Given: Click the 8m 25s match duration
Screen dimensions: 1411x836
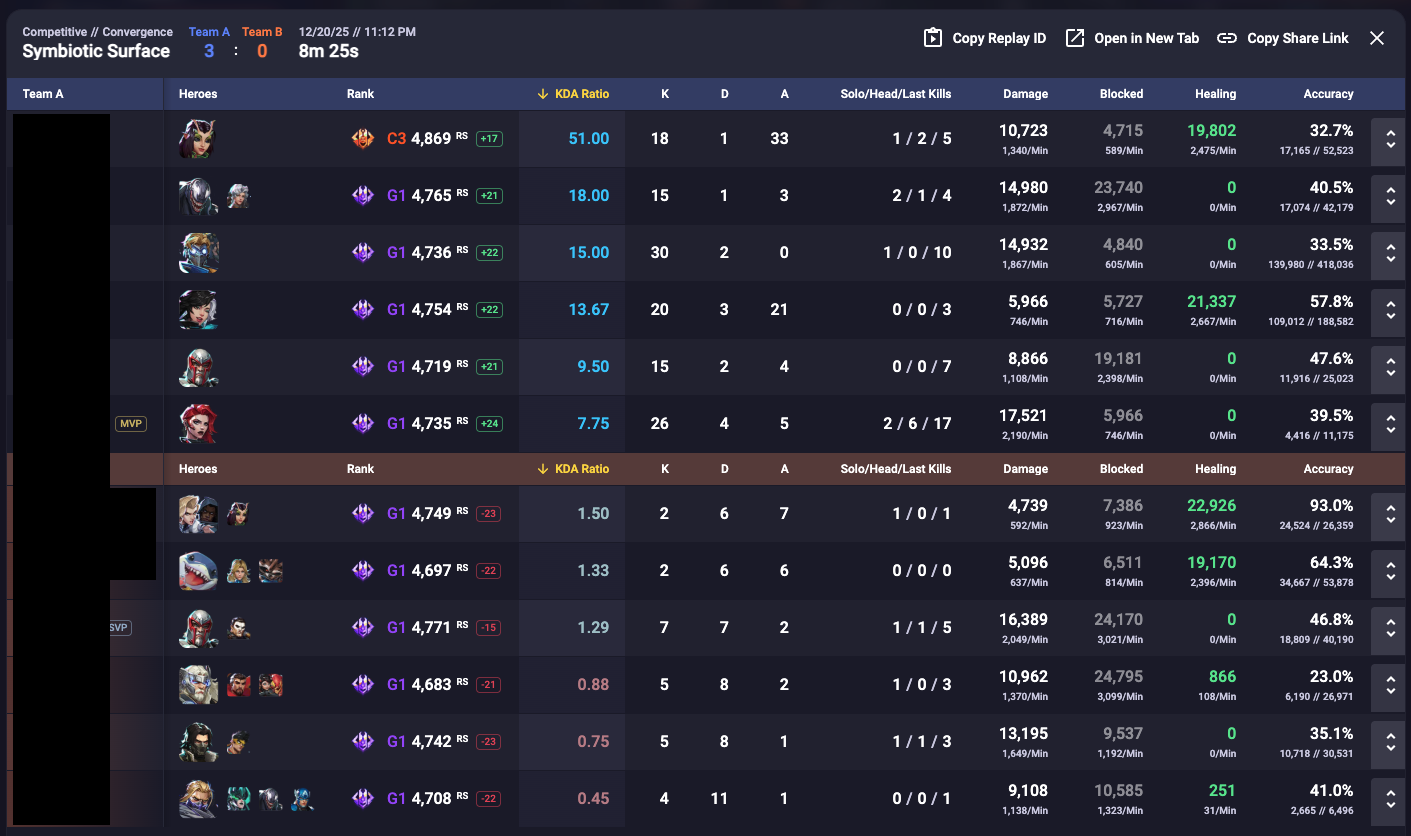Looking at the screenshot, I should tap(329, 51).
